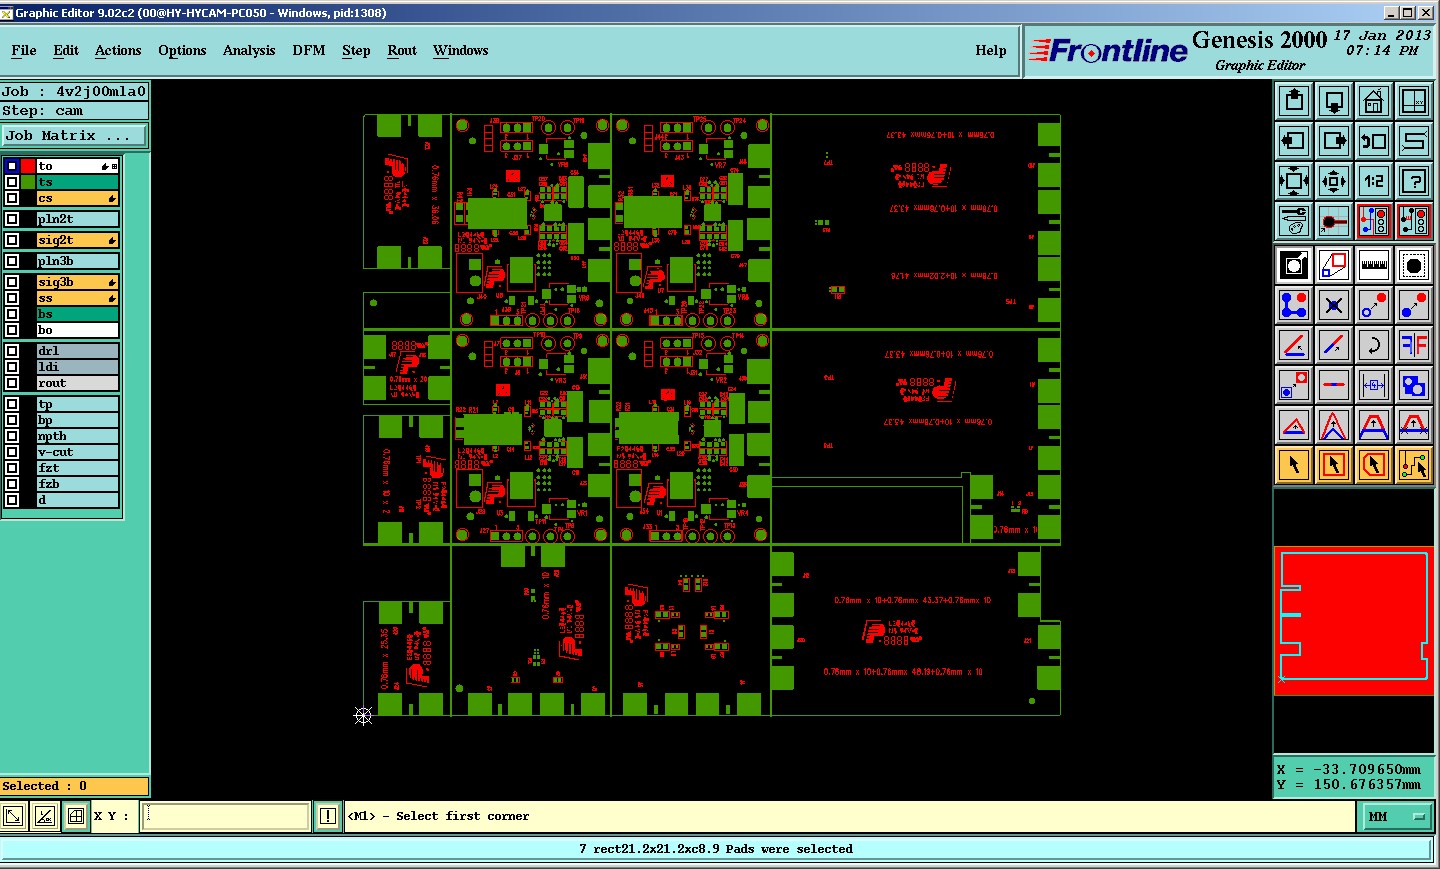
Task: Toggle the 'ts' layer checkbox
Action: 12,182
